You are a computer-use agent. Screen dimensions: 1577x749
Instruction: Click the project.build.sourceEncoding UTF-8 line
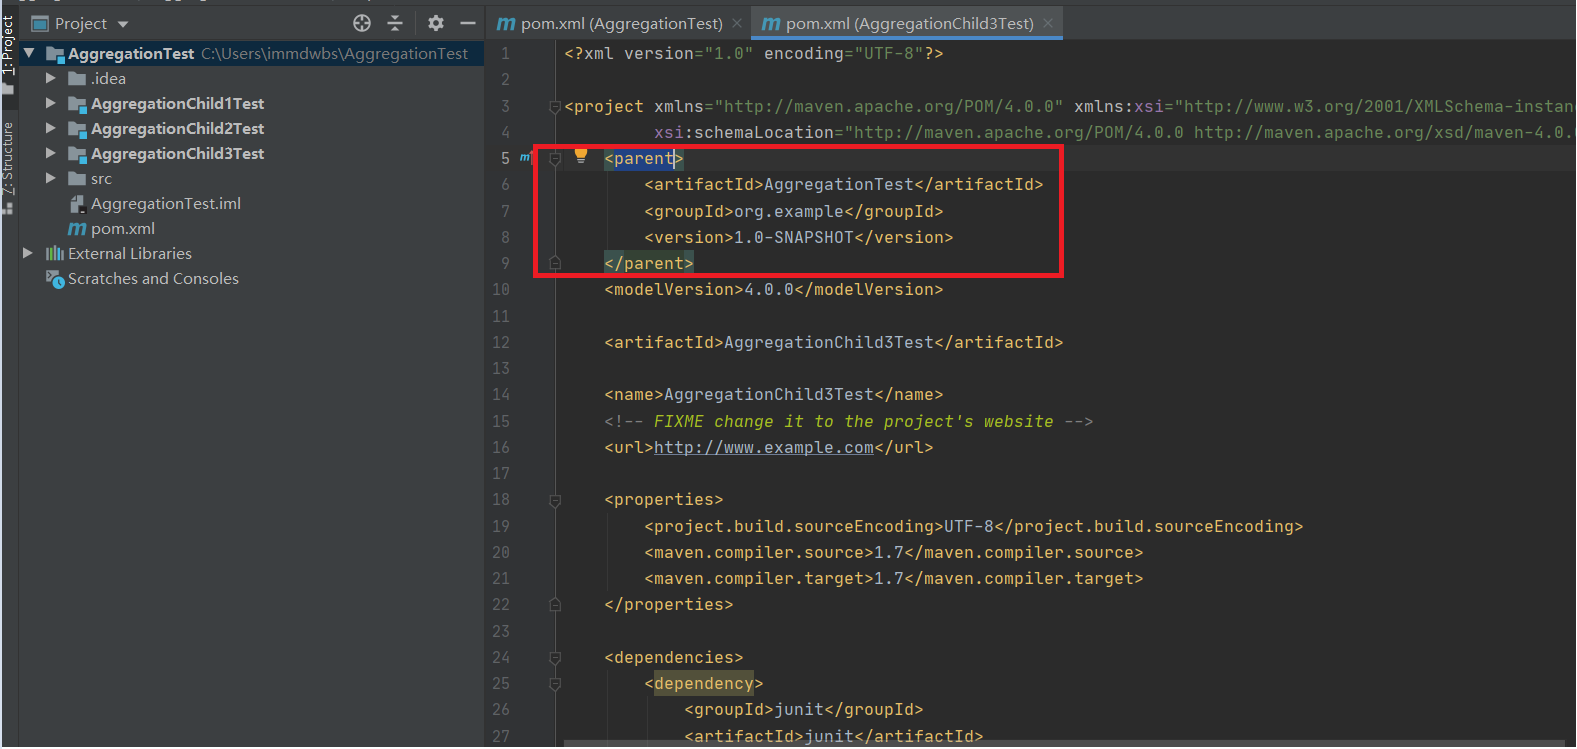click(974, 527)
